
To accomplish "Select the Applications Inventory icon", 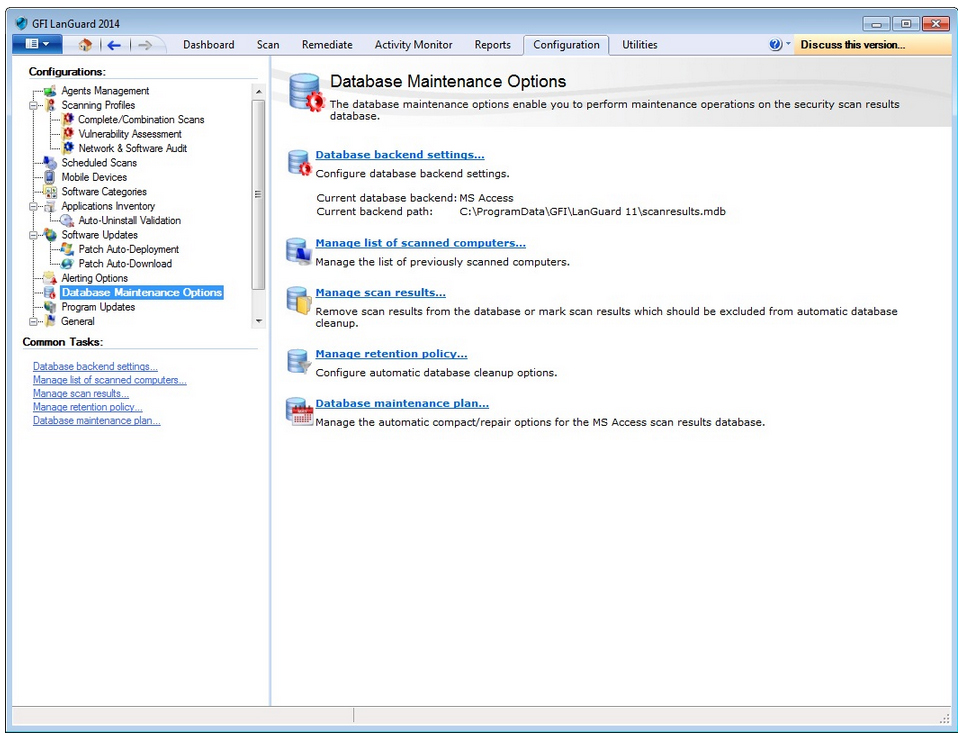I will point(50,206).
